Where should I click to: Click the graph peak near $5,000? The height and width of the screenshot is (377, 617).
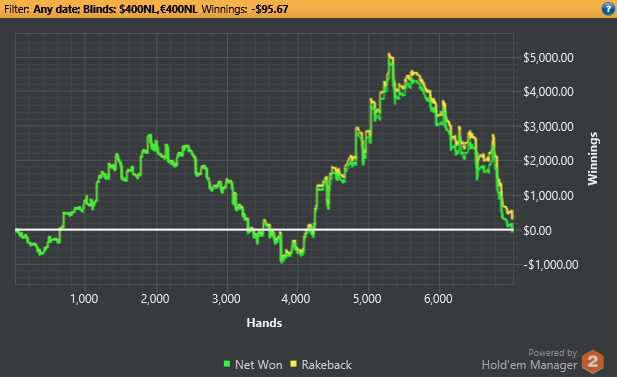[390, 56]
